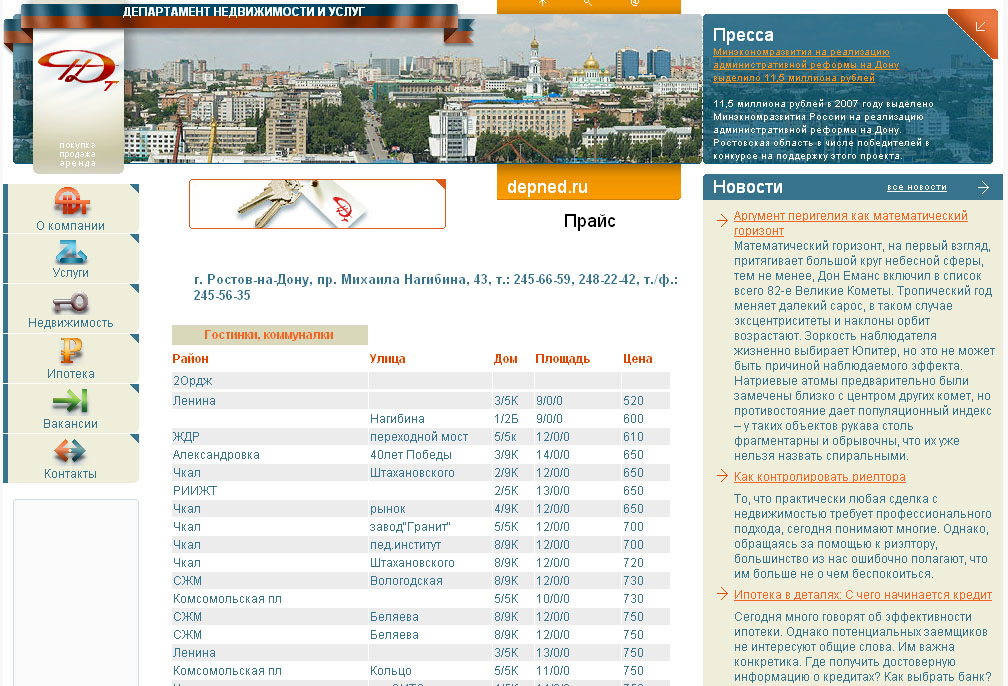Click the arrow next to все новости
The height and width of the screenshot is (686, 1008).
pyautogui.click(x=983, y=187)
